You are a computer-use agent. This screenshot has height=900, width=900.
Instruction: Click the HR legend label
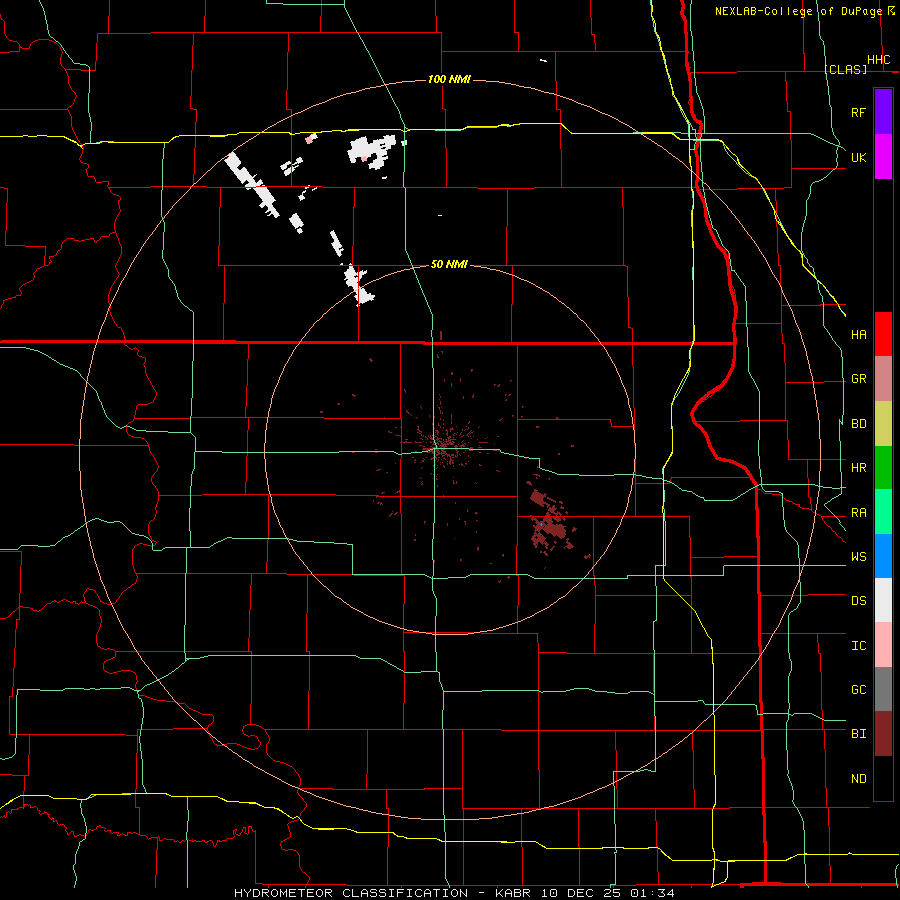pyautogui.click(x=859, y=468)
